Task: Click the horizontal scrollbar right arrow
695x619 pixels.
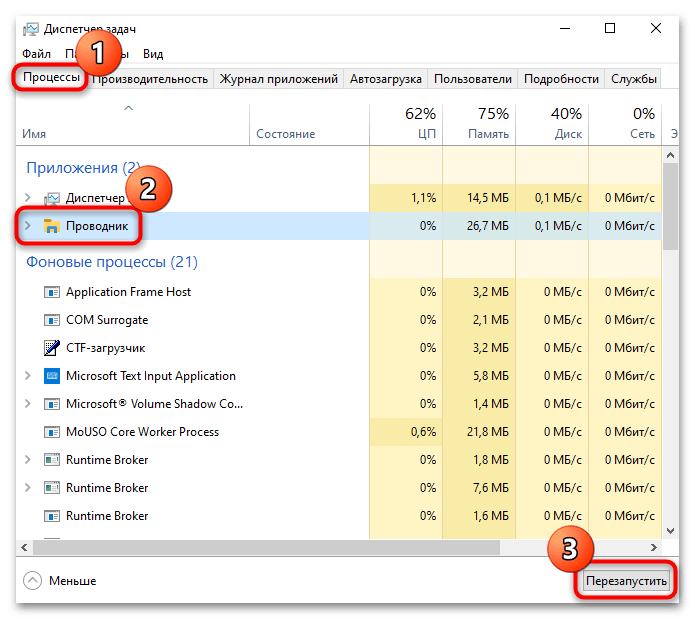Action: point(654,548)
